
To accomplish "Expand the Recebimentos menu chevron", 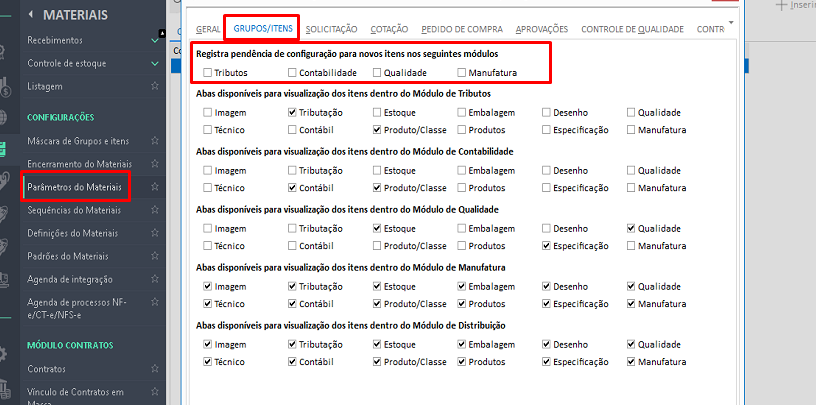I will [154, 40].
